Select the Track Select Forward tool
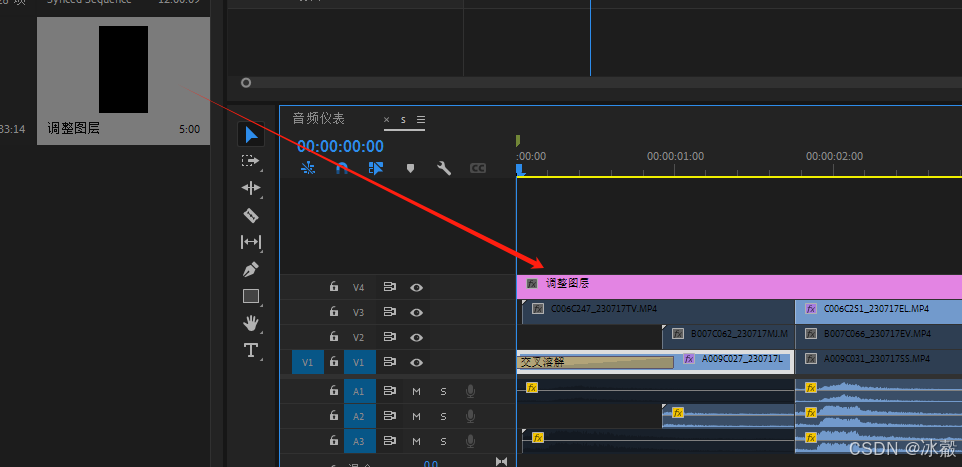The width and height of the screenshot is (962, 467). pyautogui.click(x=250, y=161)
